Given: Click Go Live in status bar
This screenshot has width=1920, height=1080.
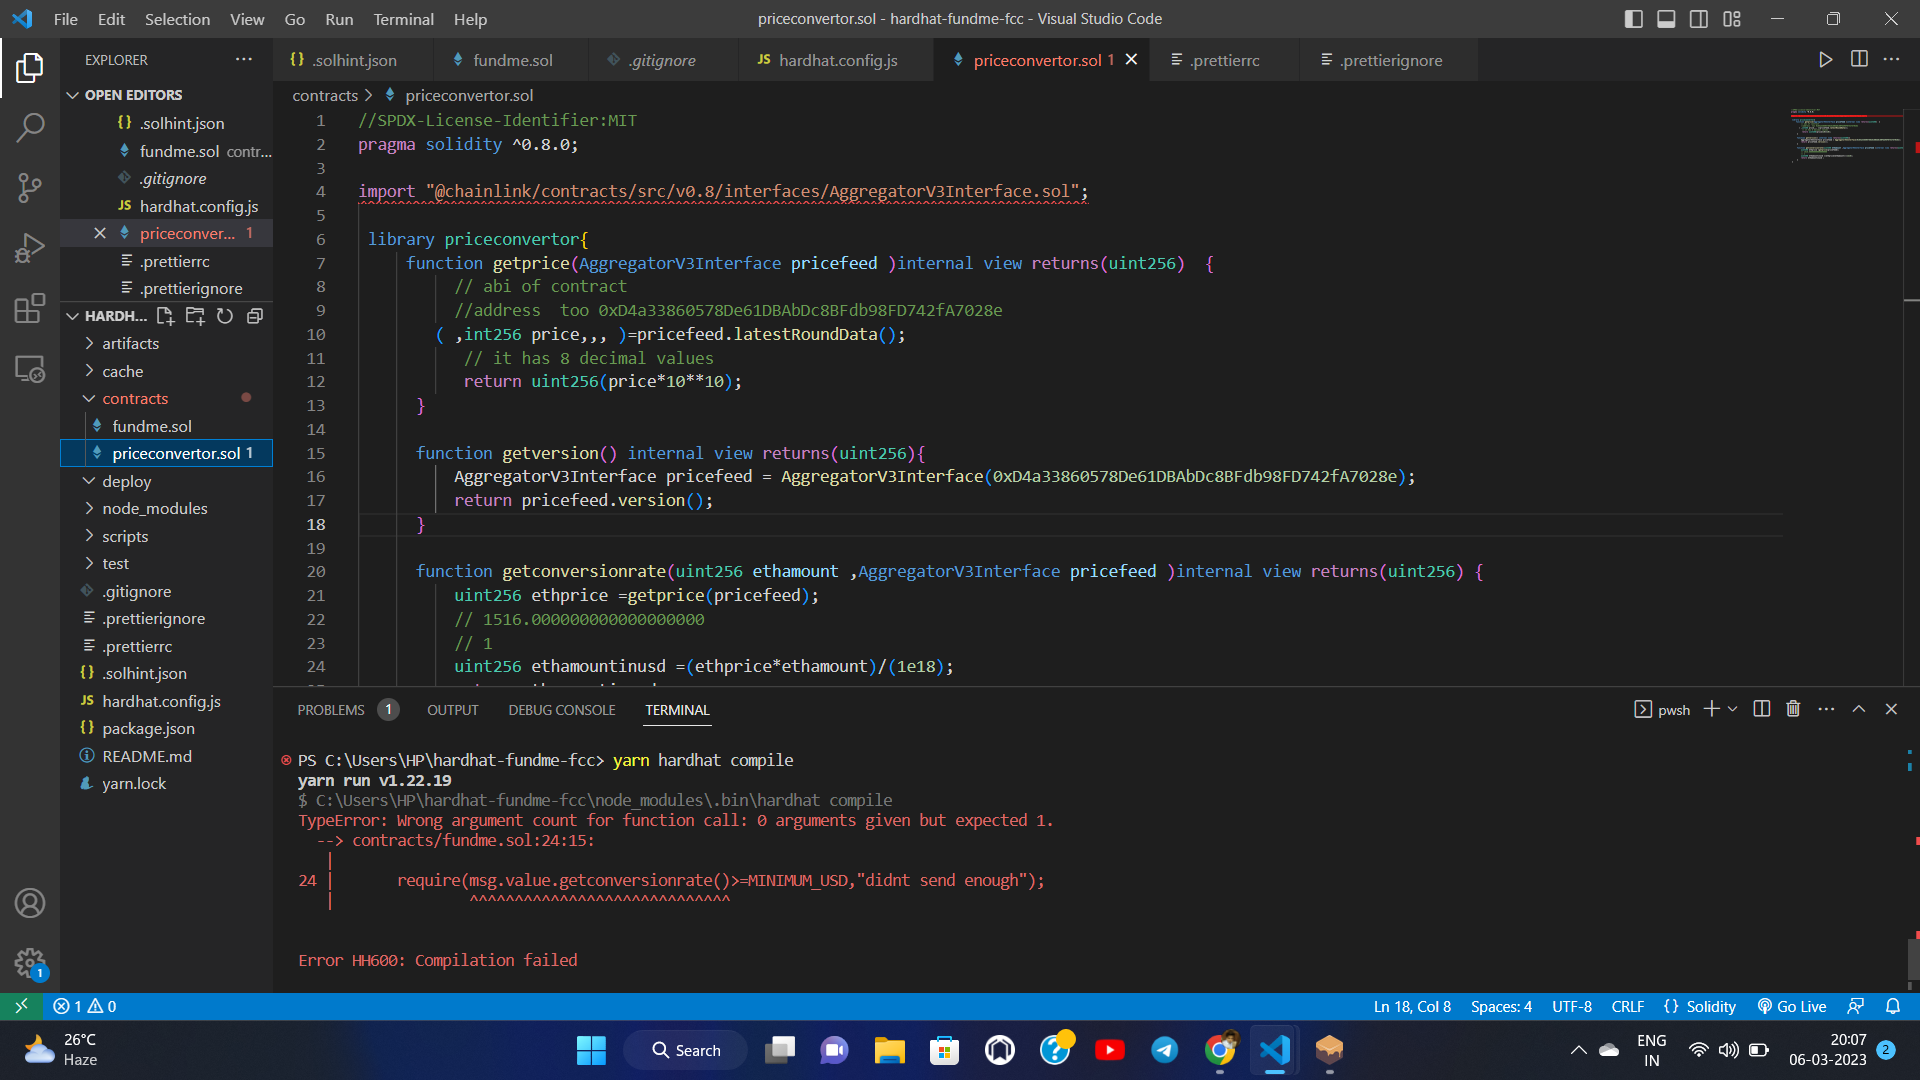Looking at the screenshot, I should 1792,1006.
